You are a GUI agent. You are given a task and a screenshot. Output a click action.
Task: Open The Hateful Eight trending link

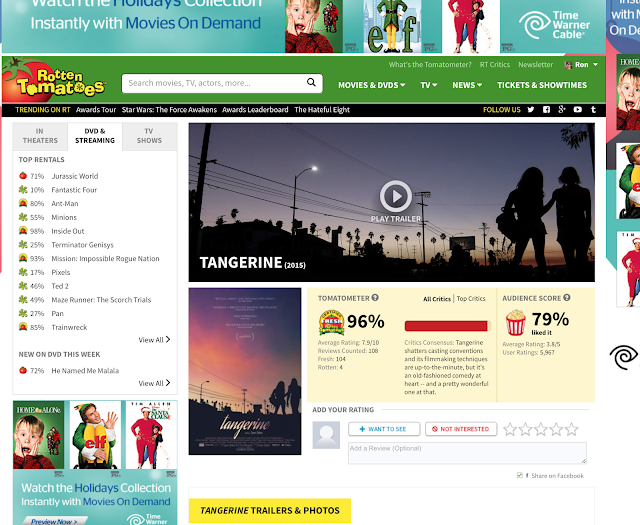pos(322,109)
